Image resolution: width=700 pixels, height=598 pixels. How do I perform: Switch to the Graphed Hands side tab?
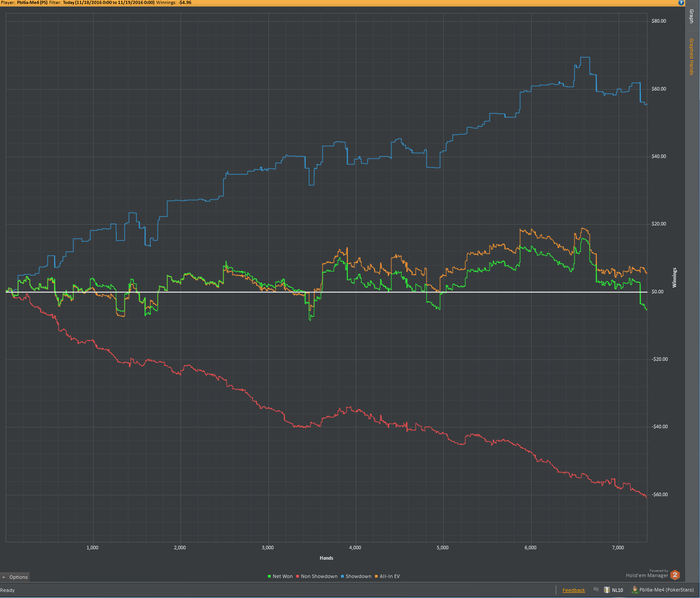[x=692, y=56]
